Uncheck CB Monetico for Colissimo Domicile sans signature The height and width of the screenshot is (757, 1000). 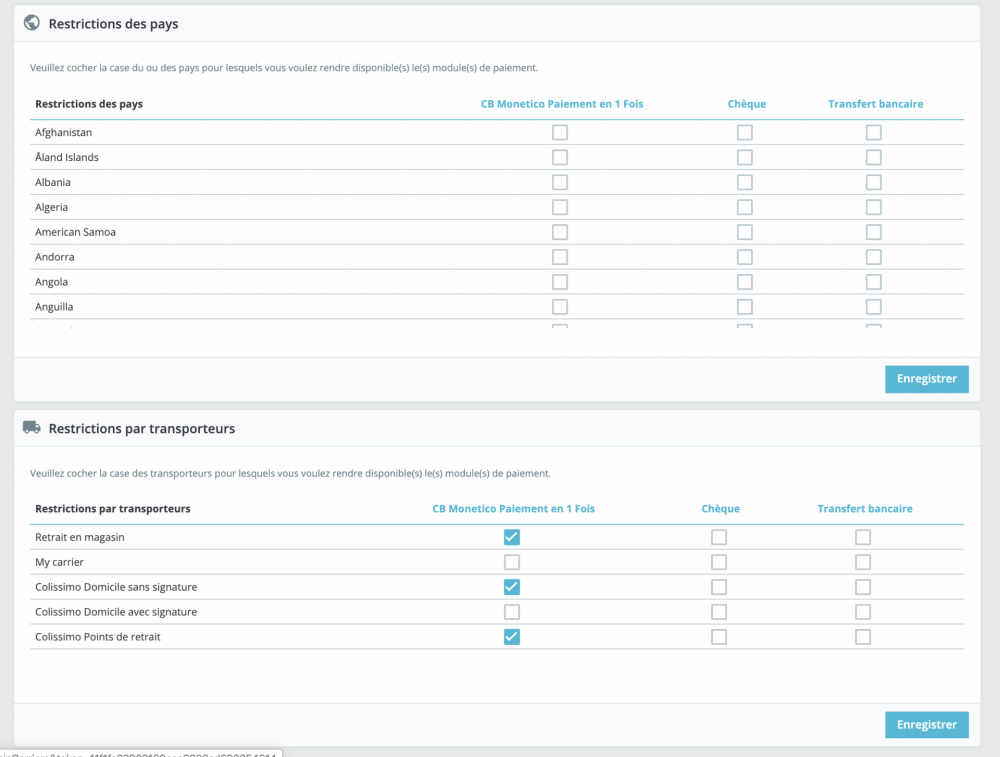point(511,587)
